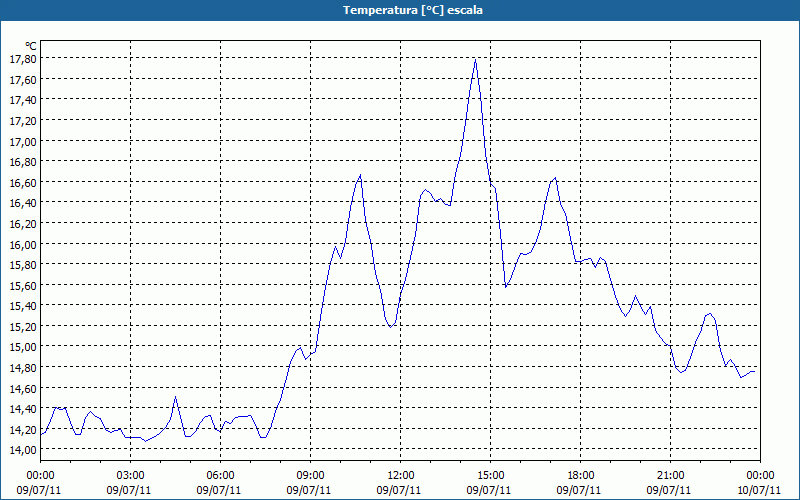Click the 15:00 time axis label
This screenshot has width=800, height=500.
tap(490, 476)
